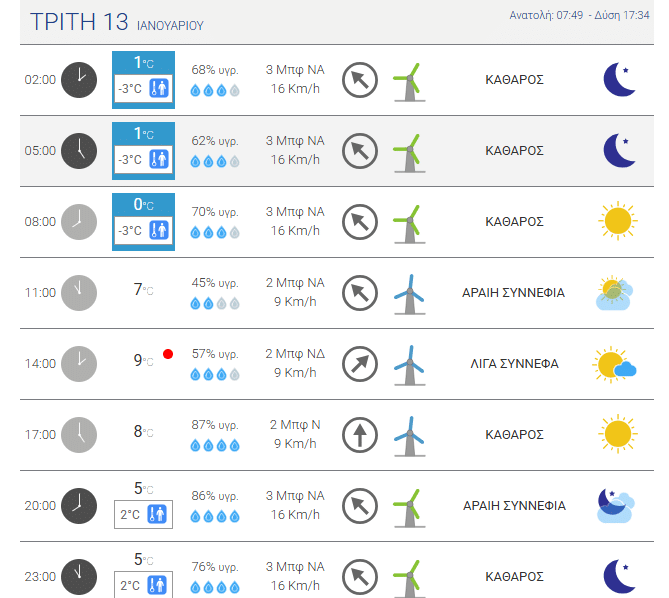Click the crescent moon icon at 02:00
669x598 pixels.
coord(619,79)
